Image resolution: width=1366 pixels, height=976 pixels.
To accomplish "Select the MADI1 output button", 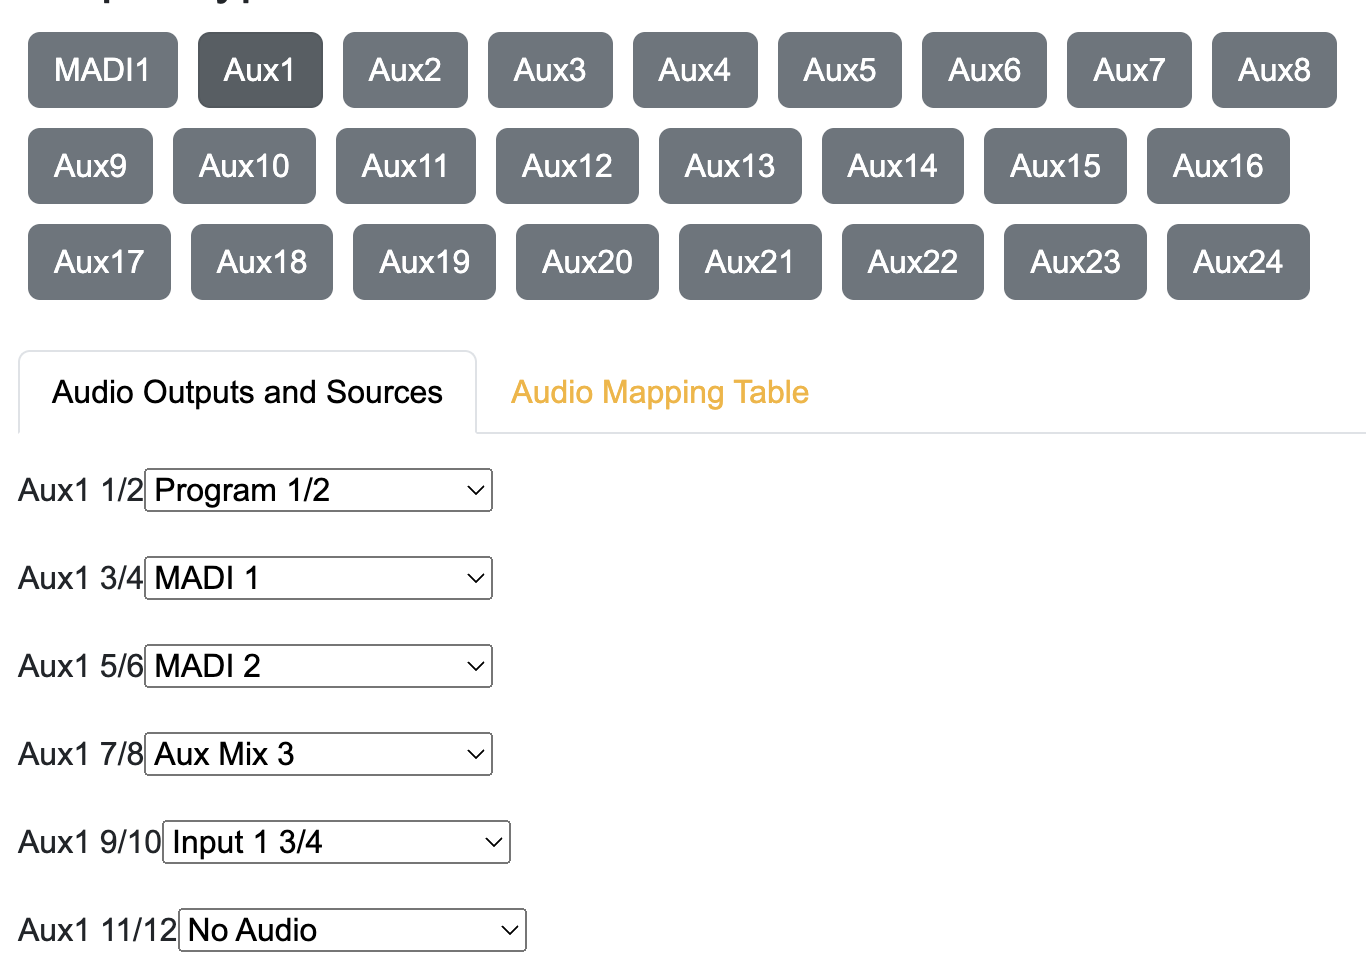I will 102,70.
